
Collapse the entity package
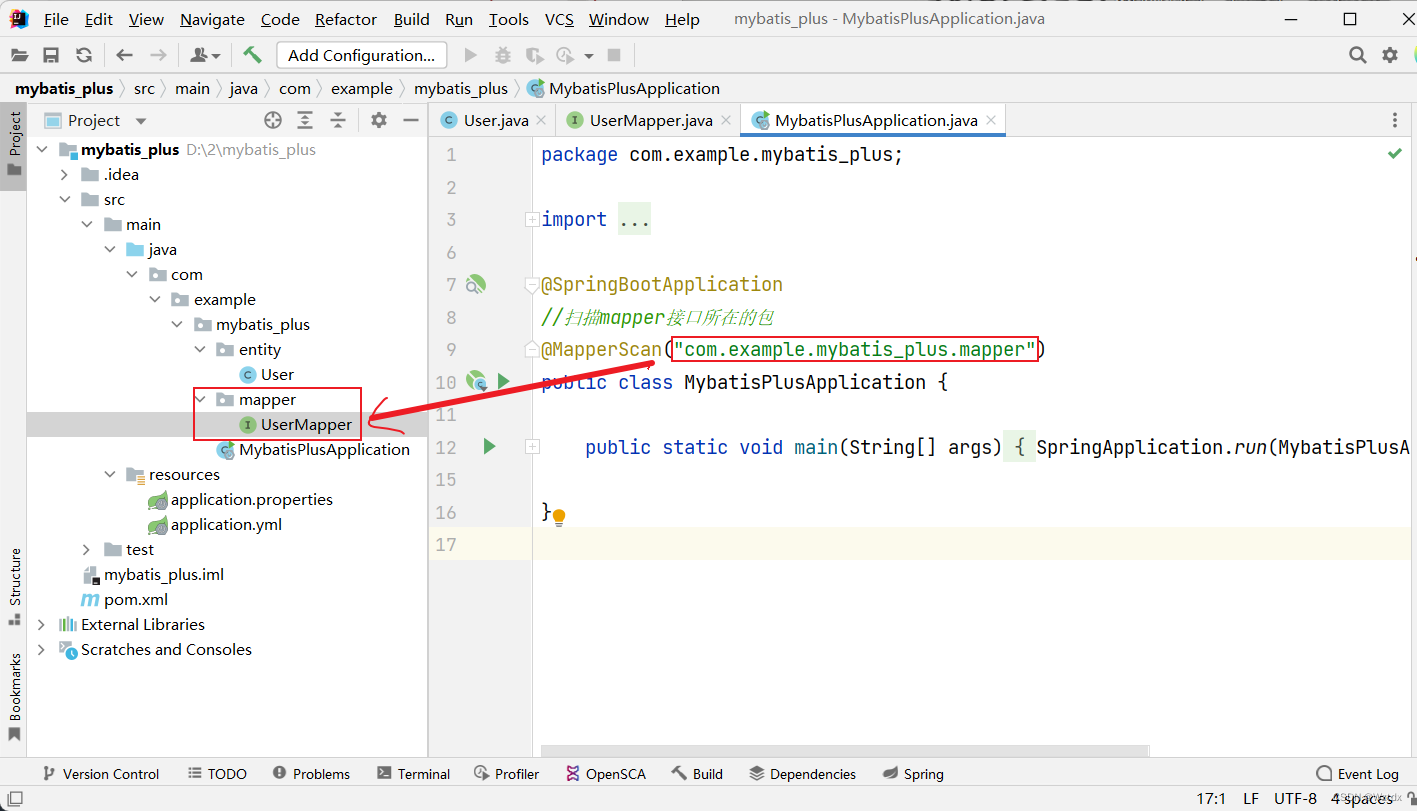tap(200, 349)
